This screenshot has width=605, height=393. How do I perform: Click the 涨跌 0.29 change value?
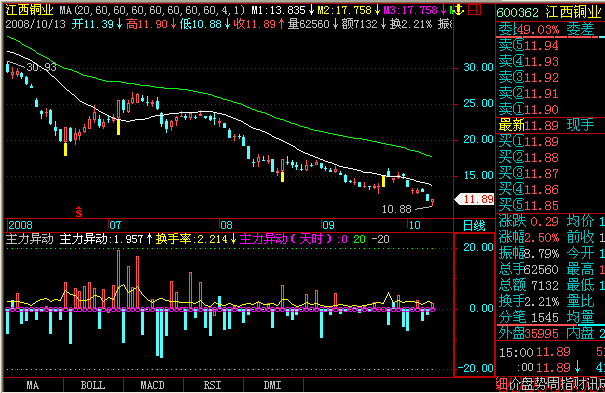(x=529, y=221)
